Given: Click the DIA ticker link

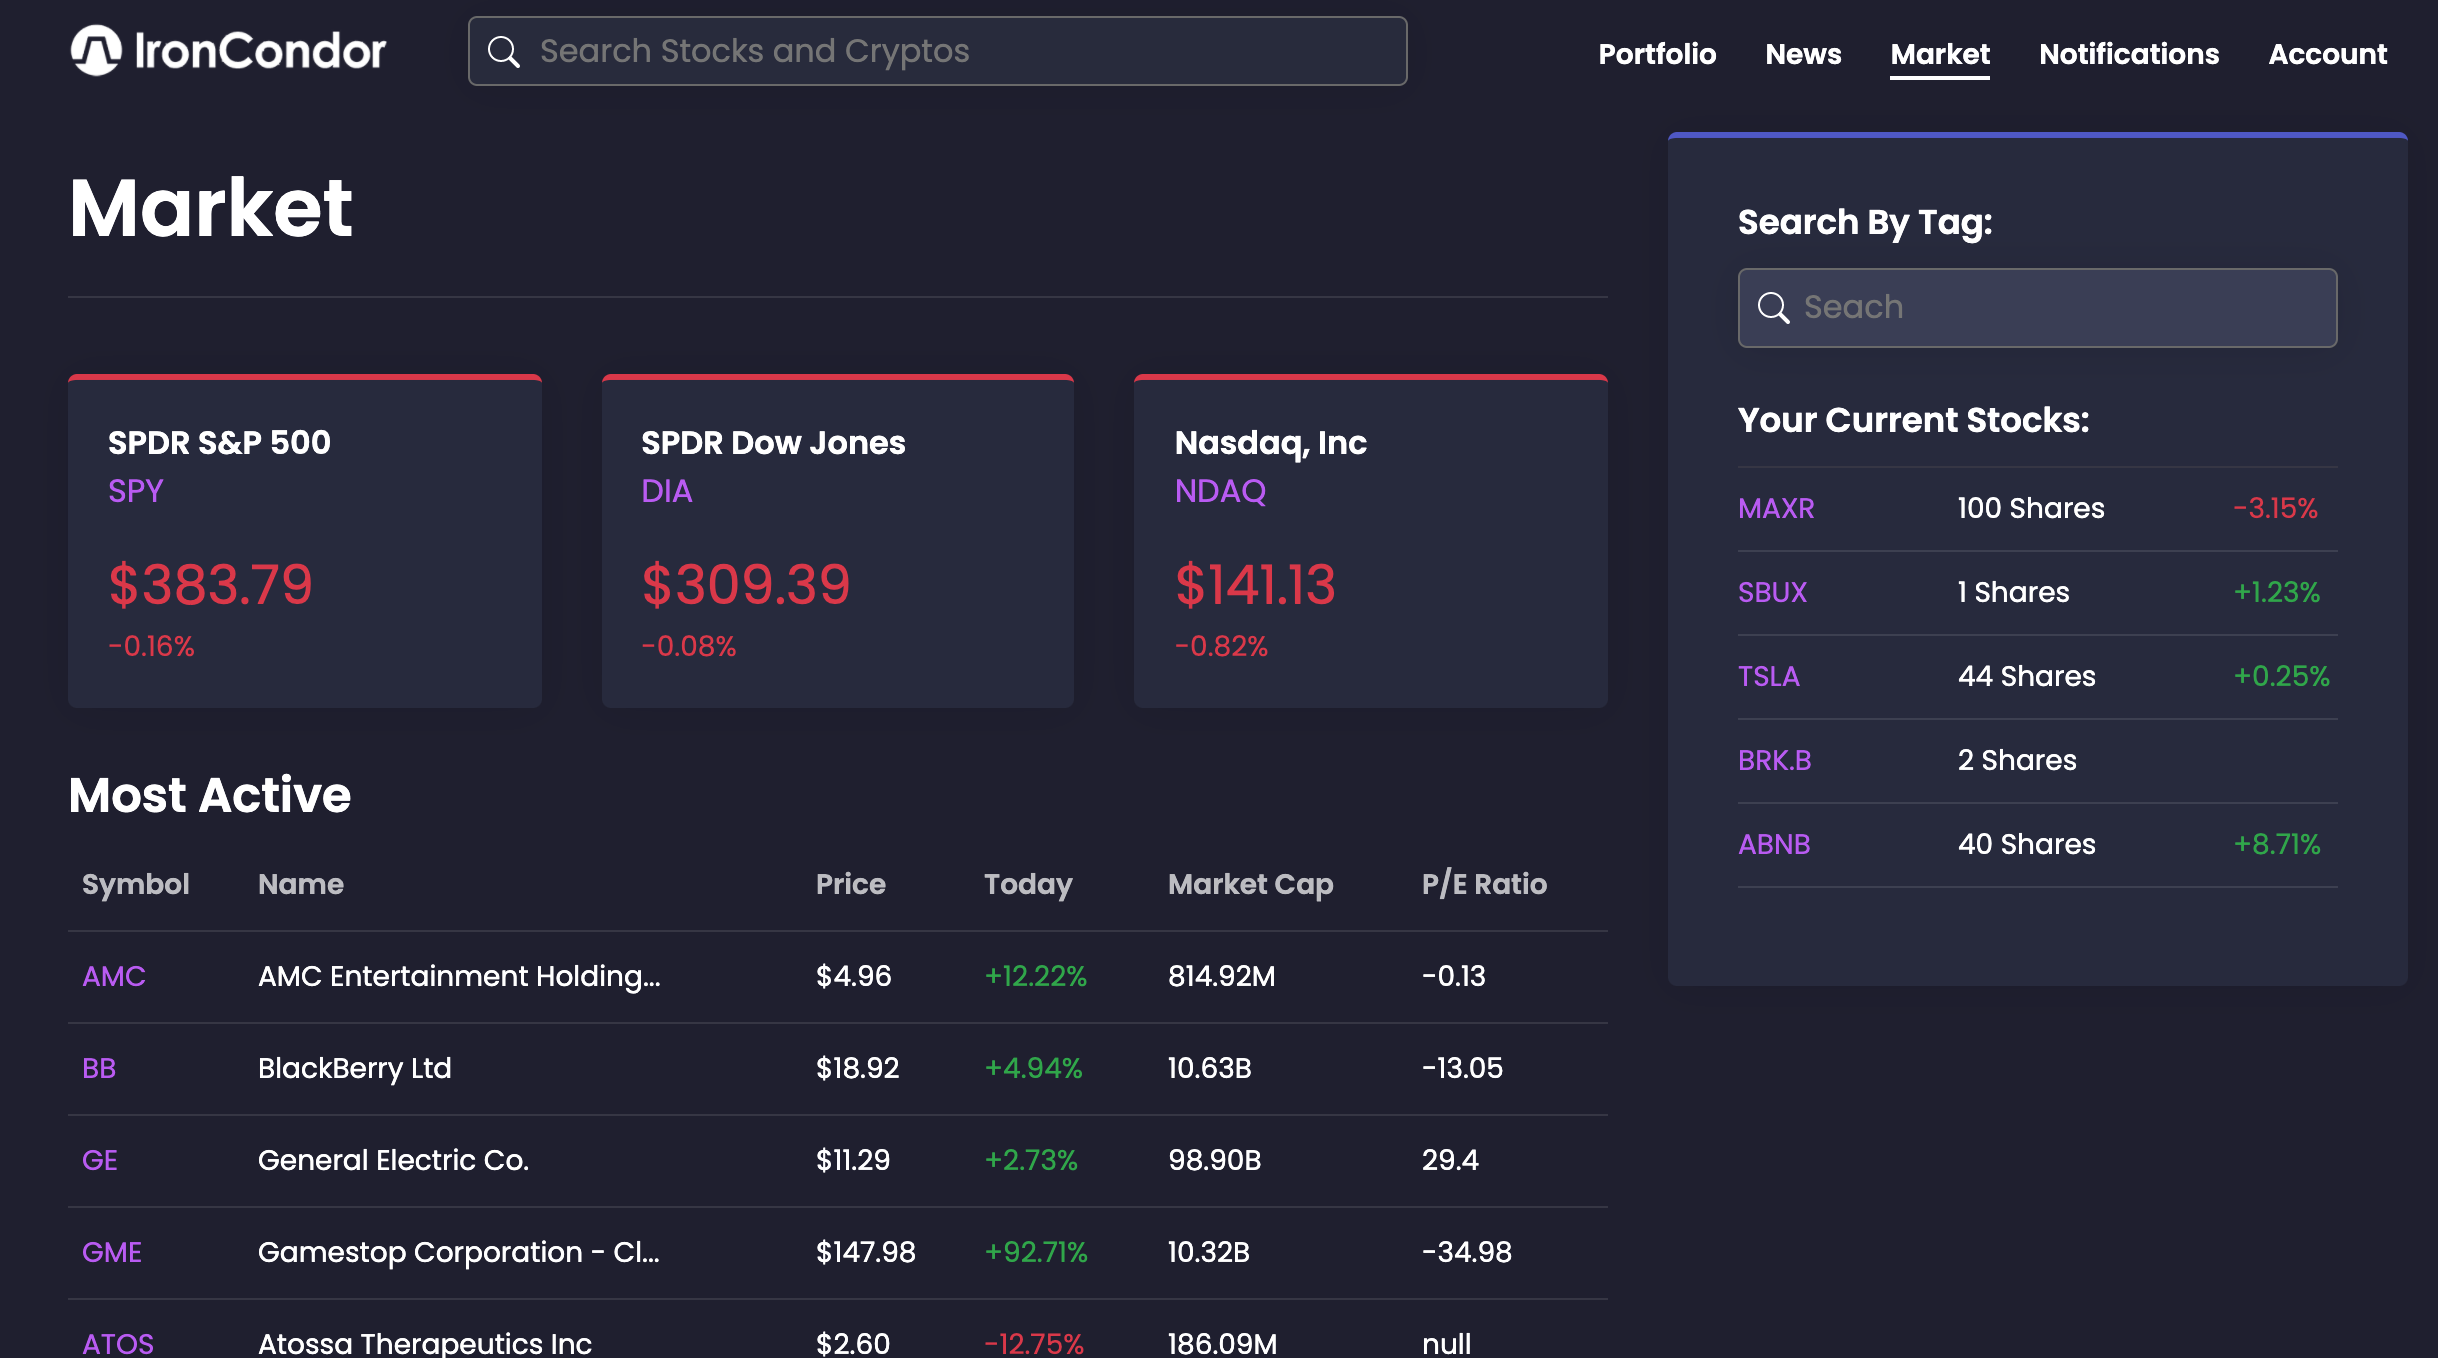Looking at the screenshot, I should pyautogui.click(x=667, y=491).
